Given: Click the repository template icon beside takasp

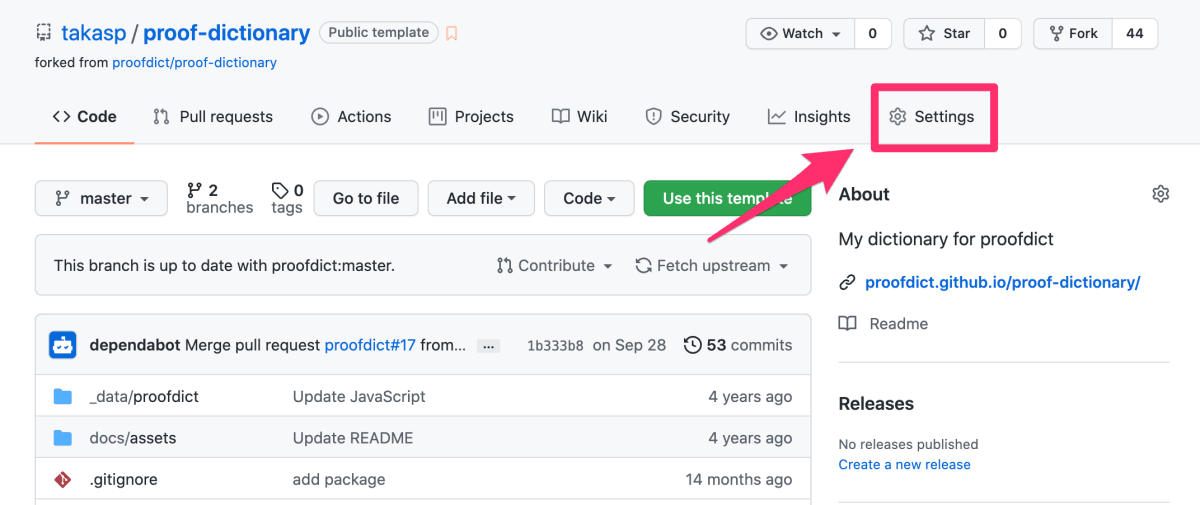Looking at the screenshot, I should pyautogui.click(x=44, y=33).
